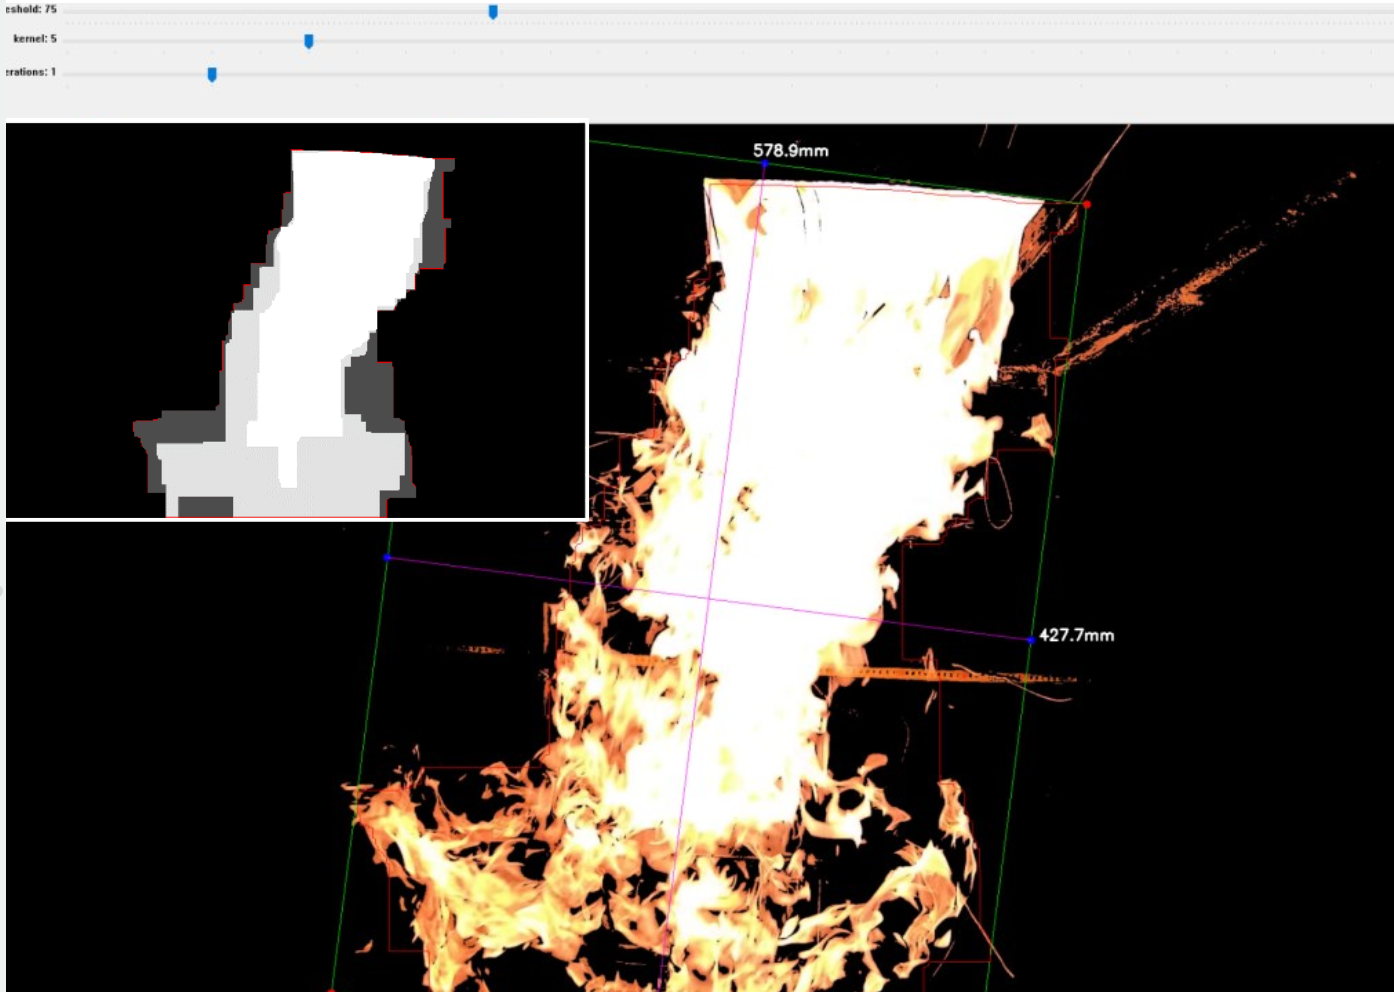This screenshot has height=992, width=1394.
Task: Select the blue endpoint below the 578.9mm label
Action: pyautogui.click(x=765, y=163)
